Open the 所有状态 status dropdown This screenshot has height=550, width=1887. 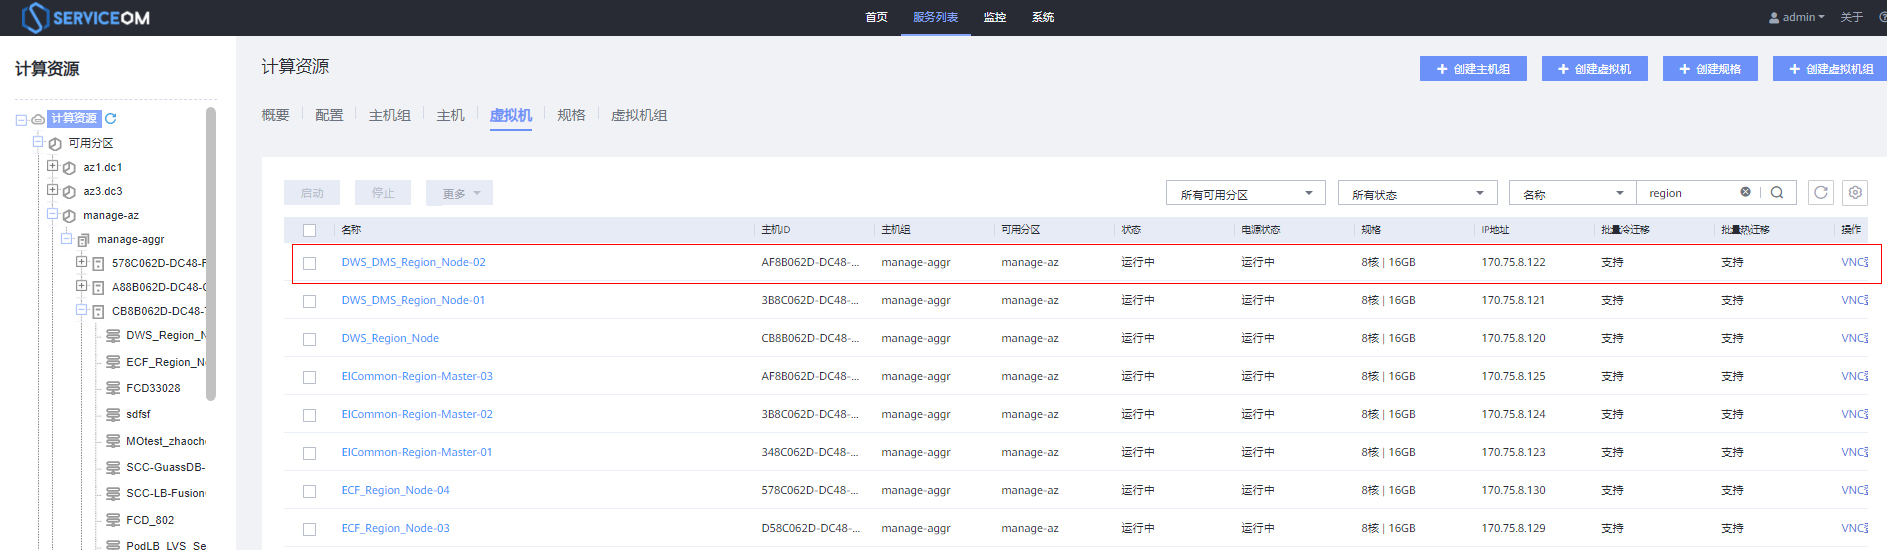point(1418,193)
